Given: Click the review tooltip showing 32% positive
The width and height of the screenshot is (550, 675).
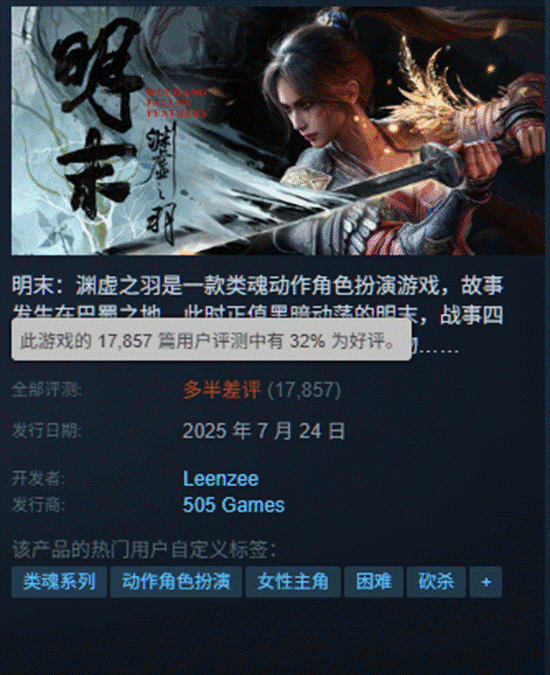Looking at the screenshot, I should [x=211, y=340].
